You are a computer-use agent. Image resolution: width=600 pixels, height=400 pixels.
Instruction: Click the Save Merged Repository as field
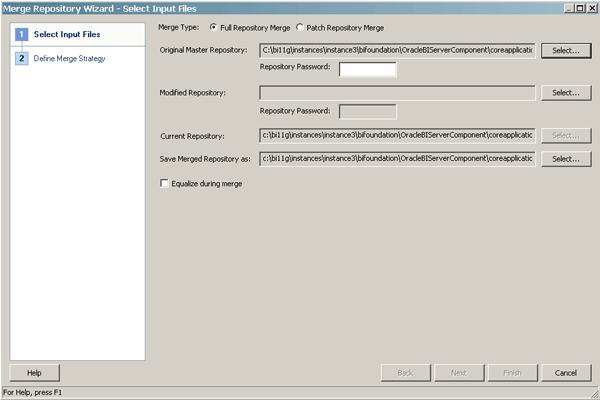click(x=397, y=158)
